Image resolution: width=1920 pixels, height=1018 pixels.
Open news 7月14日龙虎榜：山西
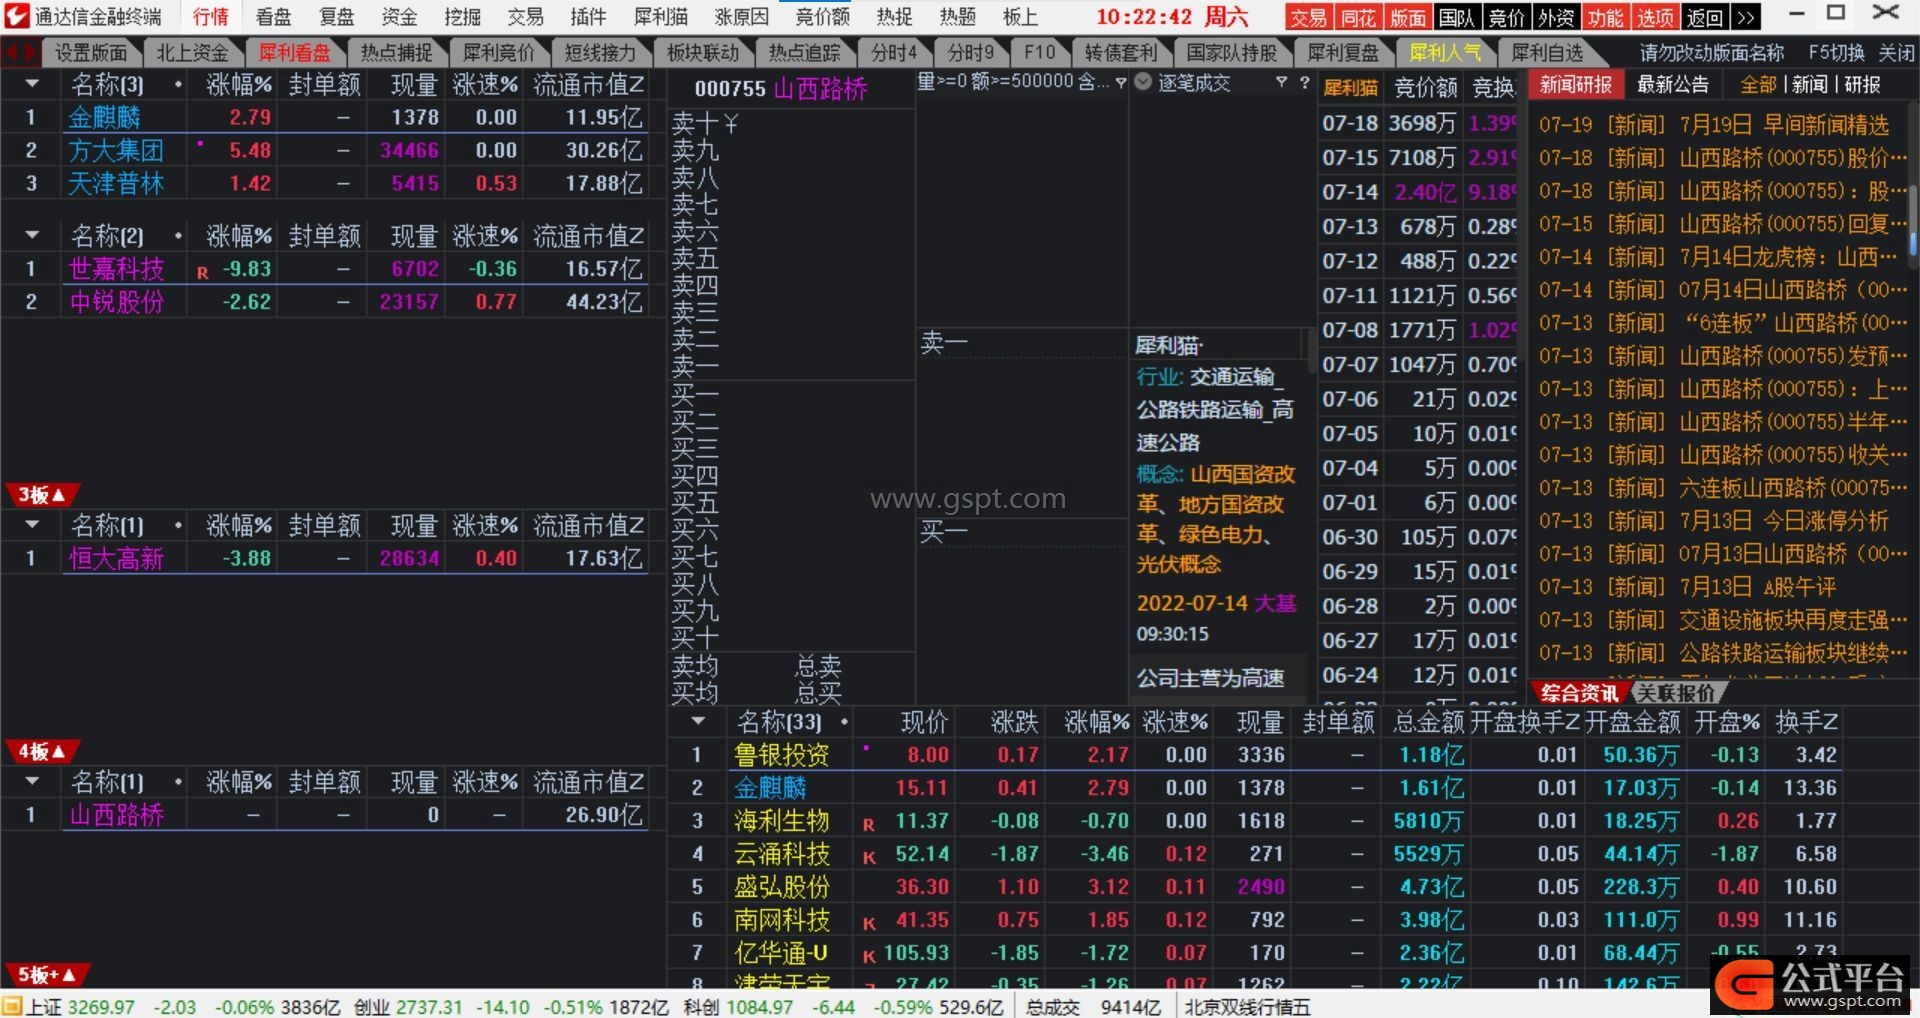(x=1718, y=257)
